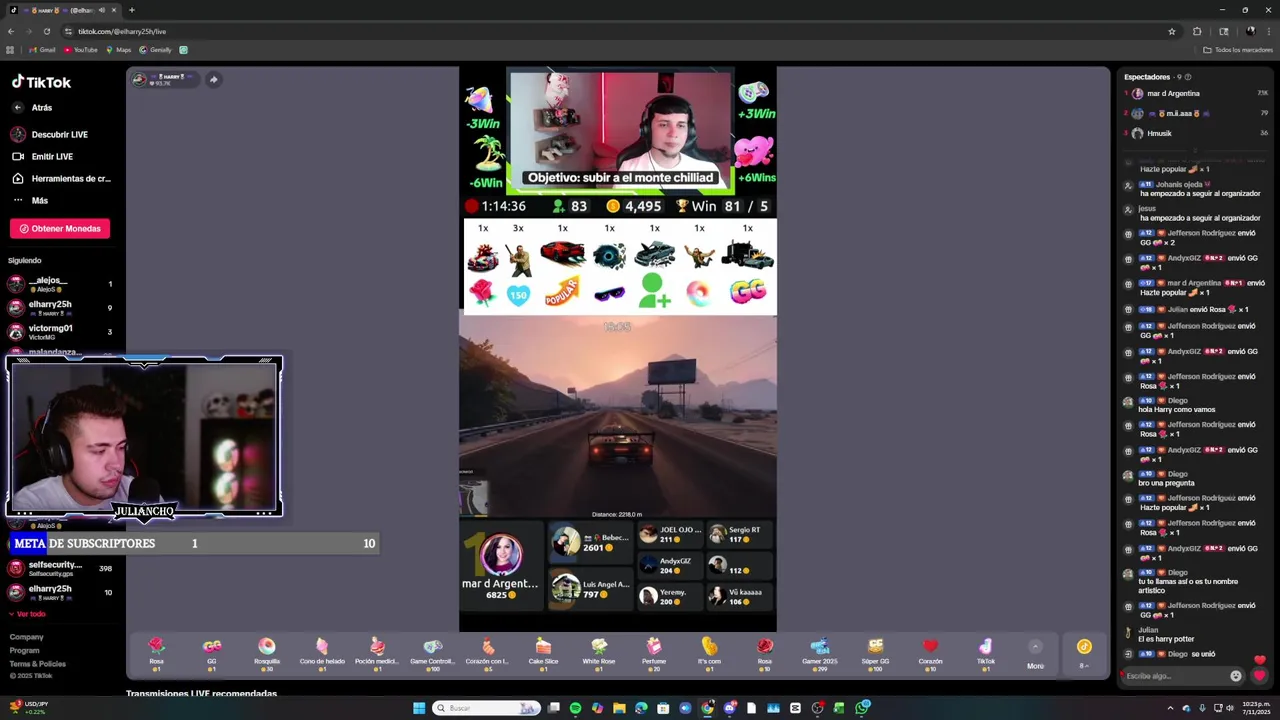Expand the Ver todo list

coord(27,614)
